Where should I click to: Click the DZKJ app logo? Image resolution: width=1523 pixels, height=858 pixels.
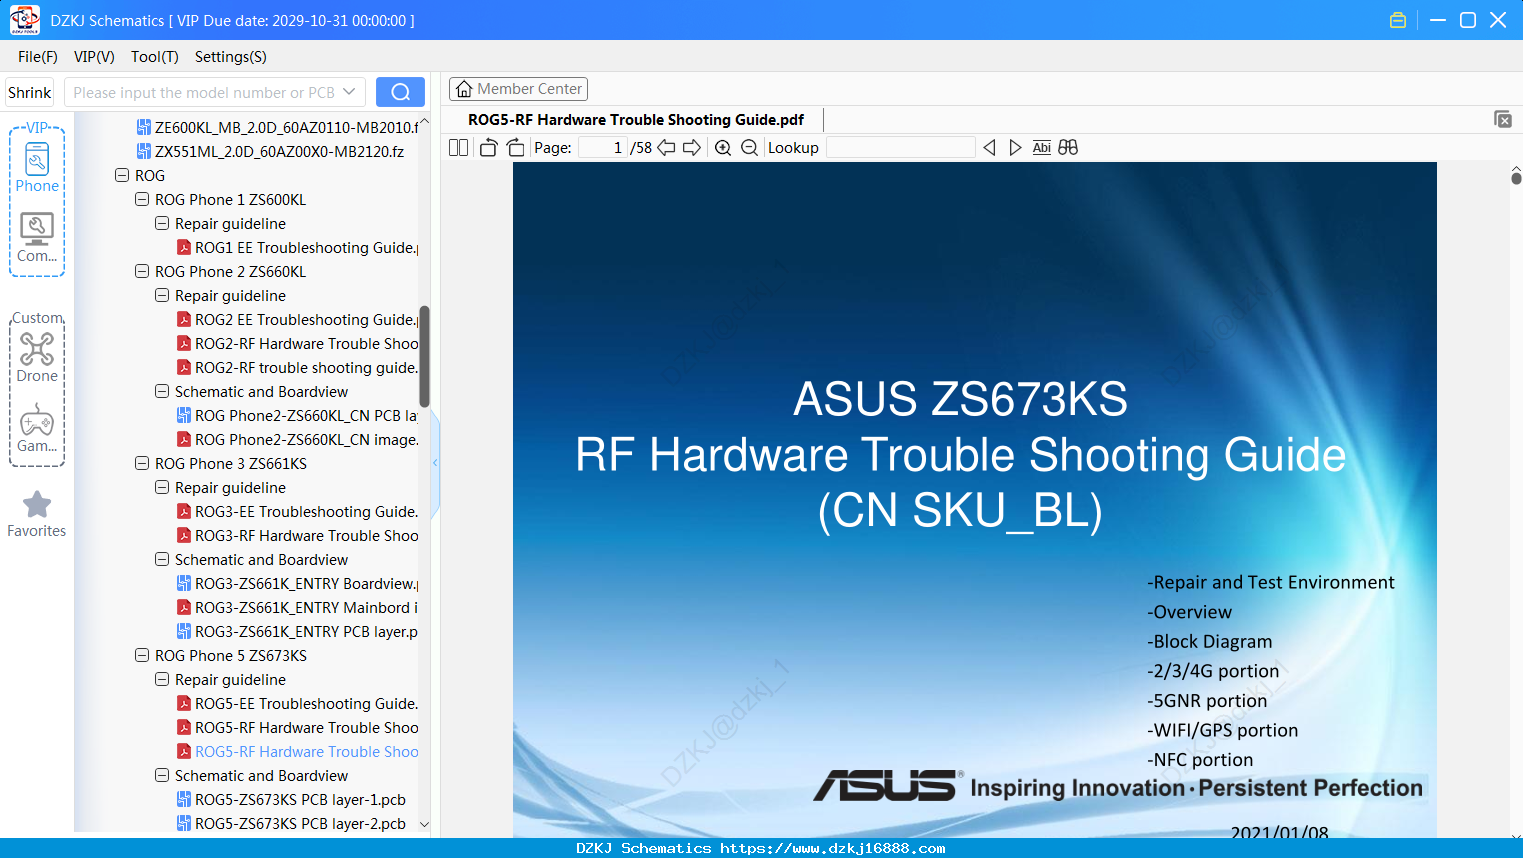(x=24, y=20)
